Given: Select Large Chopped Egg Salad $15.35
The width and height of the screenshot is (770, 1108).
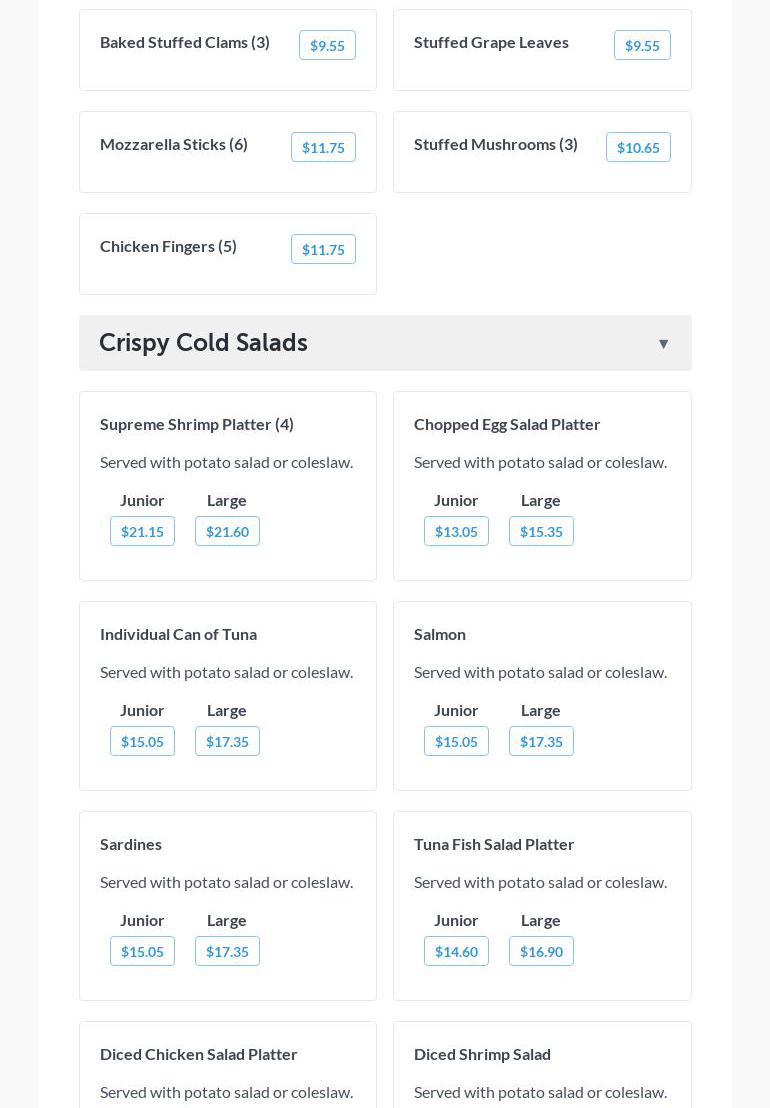Looking at the screenshot, I should click(541, 532).
